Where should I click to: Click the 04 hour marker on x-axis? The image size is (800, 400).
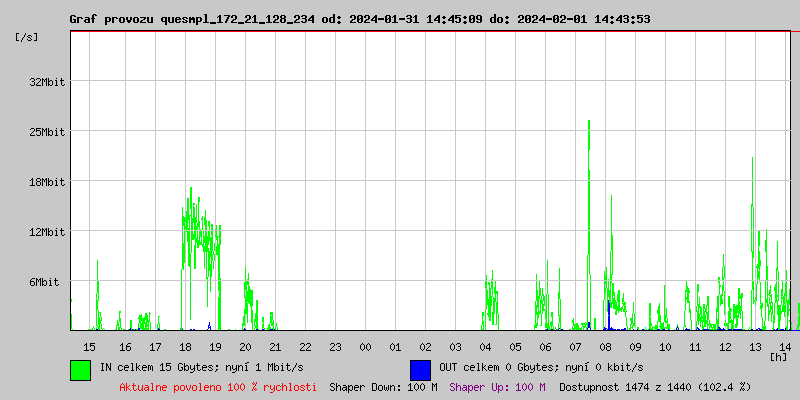[x=485, y=346]
